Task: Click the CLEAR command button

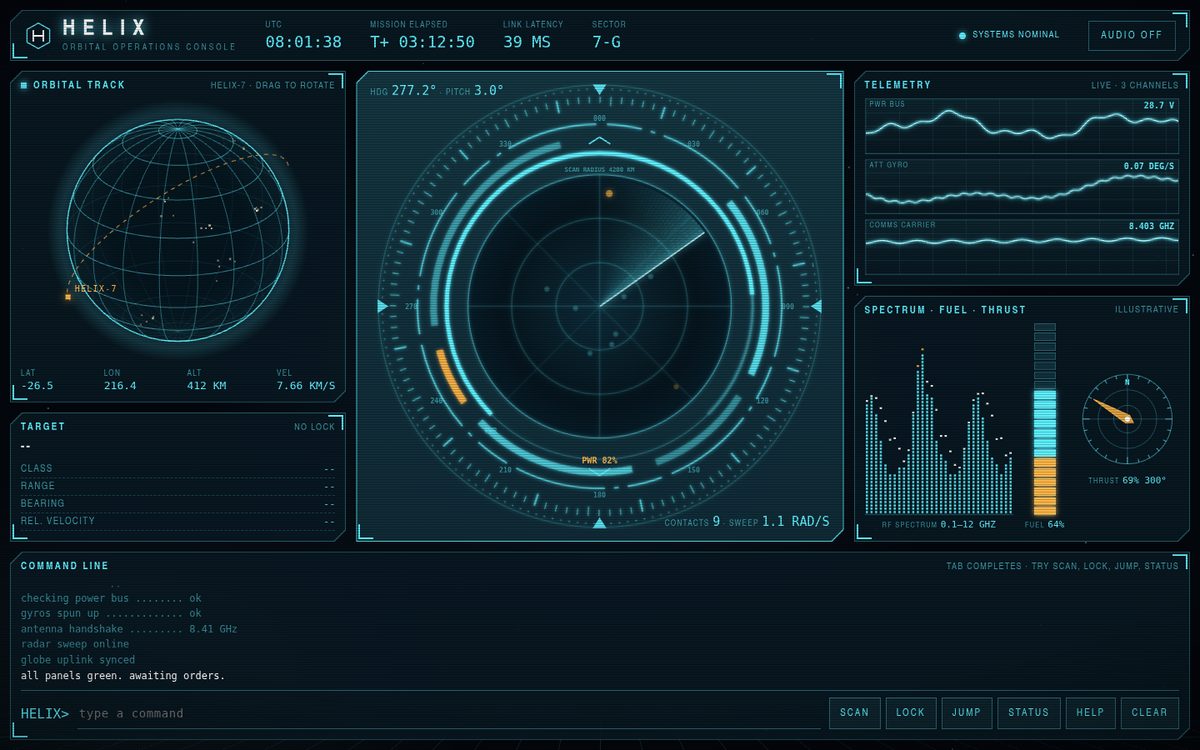Action: 1149,713
